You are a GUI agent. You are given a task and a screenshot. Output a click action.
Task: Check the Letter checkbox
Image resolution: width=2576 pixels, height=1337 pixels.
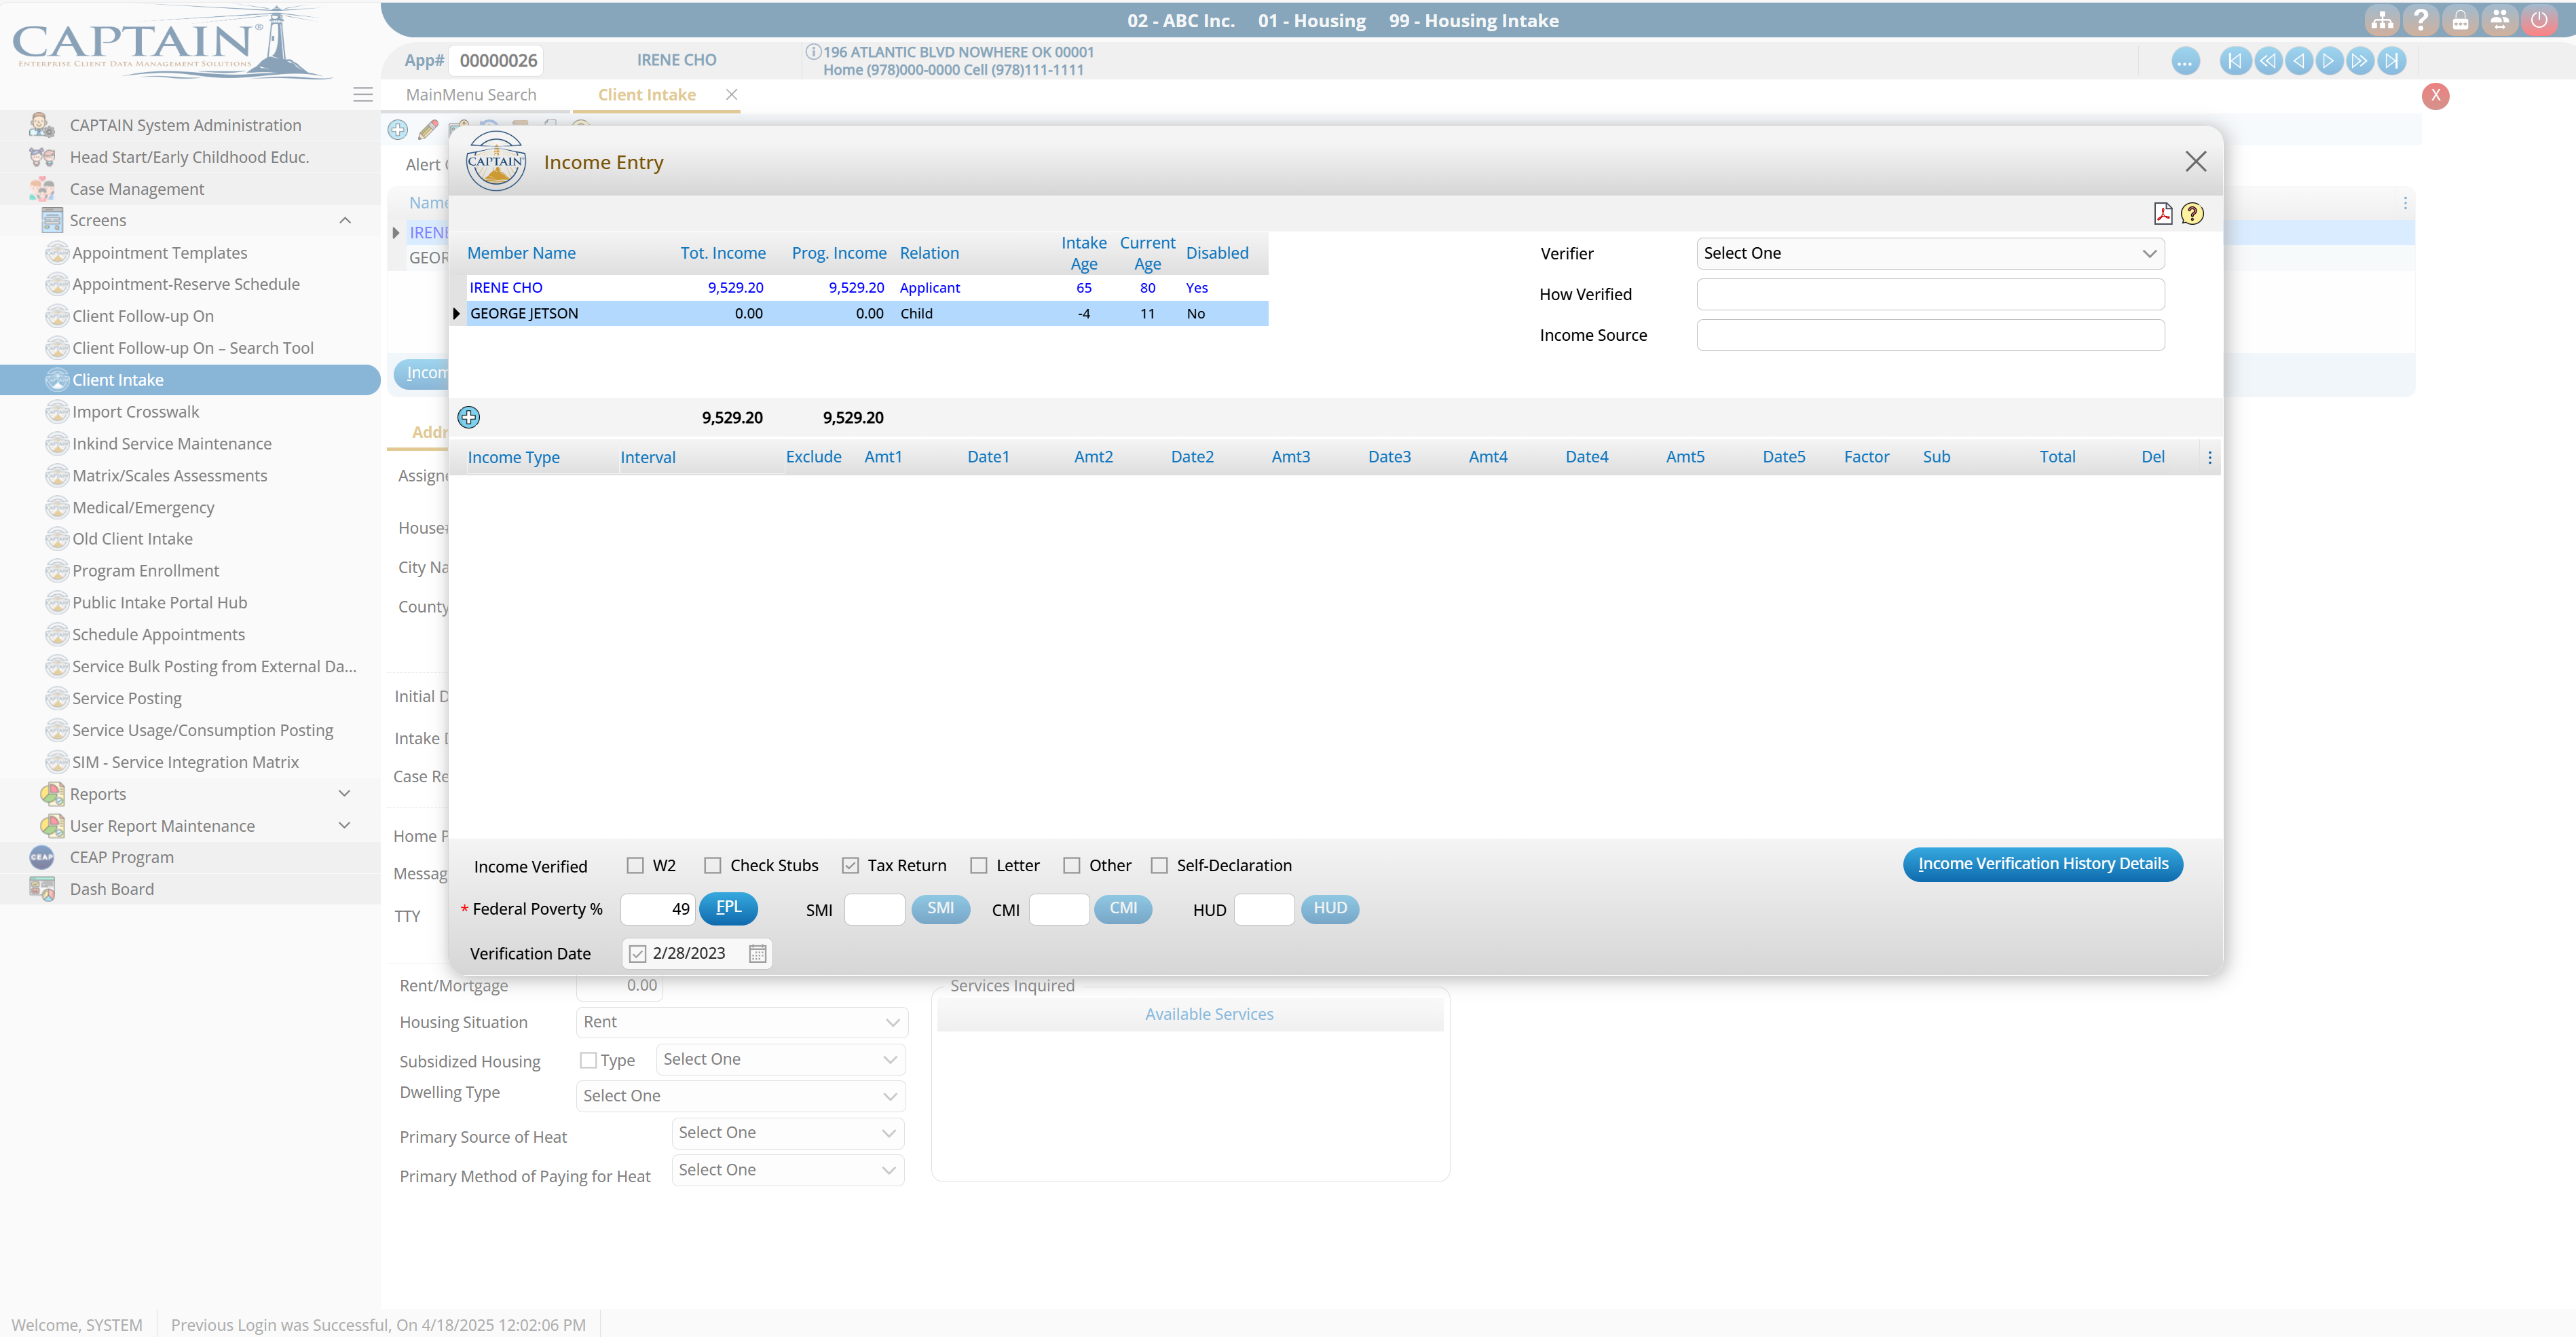point(978,865)
